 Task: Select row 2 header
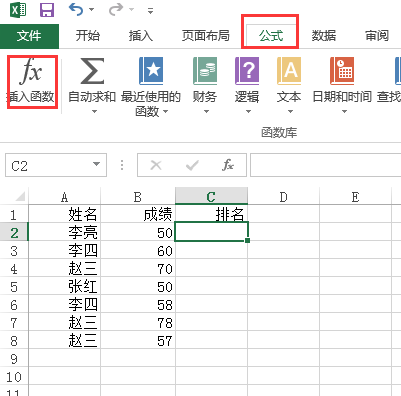click(14, 232)
